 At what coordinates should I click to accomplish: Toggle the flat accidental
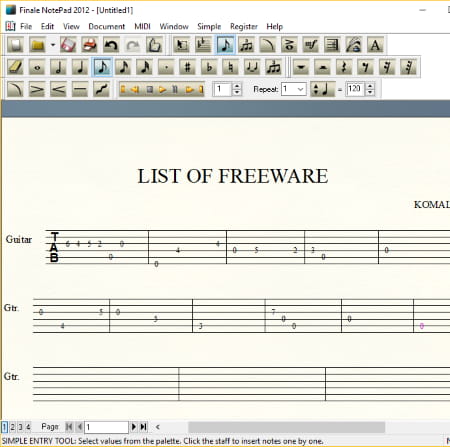click(x=209, y=67)
